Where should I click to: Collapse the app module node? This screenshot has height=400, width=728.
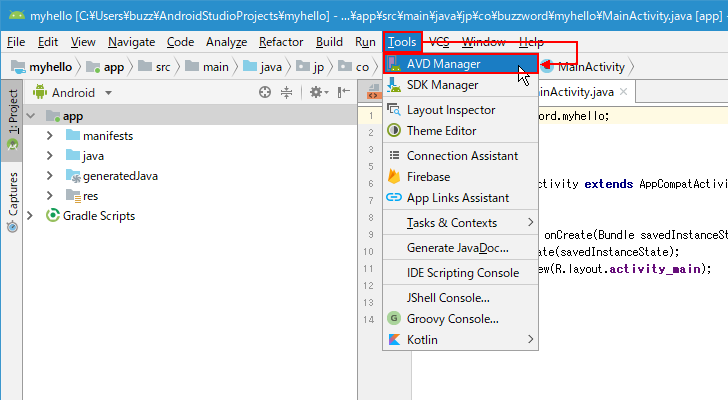tap(31, 116)
